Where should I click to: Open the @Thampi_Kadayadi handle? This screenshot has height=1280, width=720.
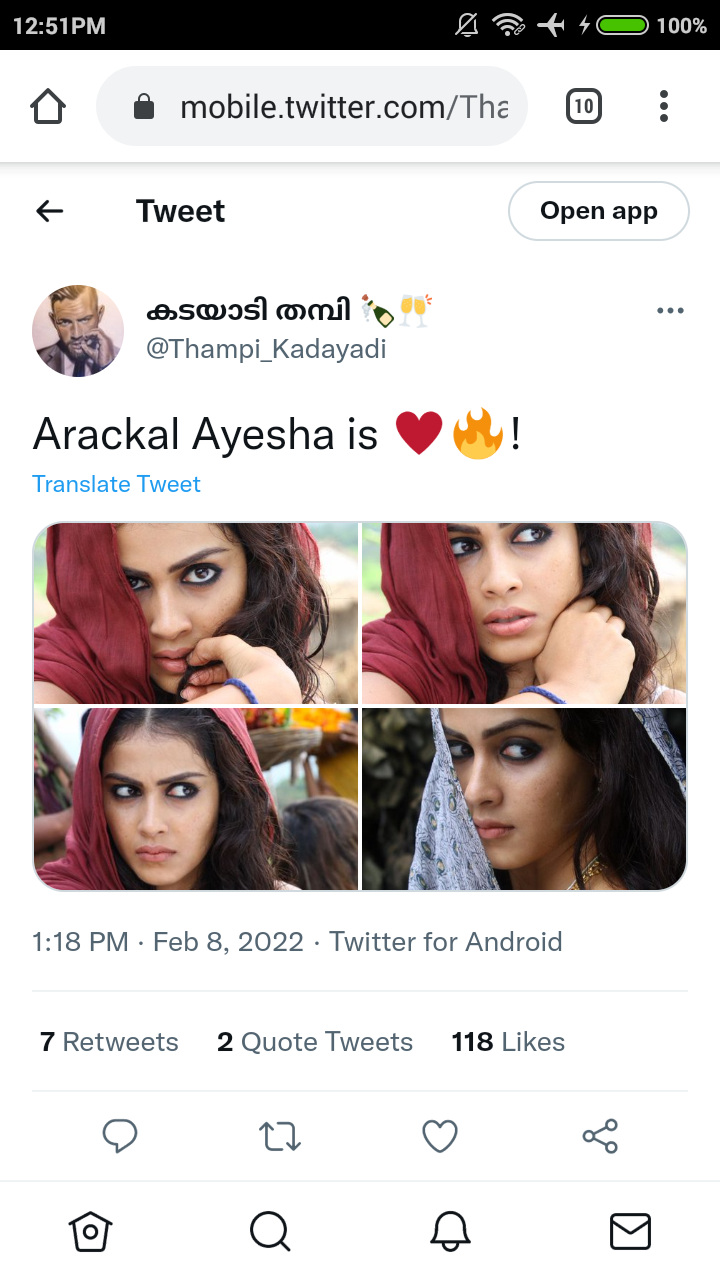pyautogui.click(x=266, y=349)
